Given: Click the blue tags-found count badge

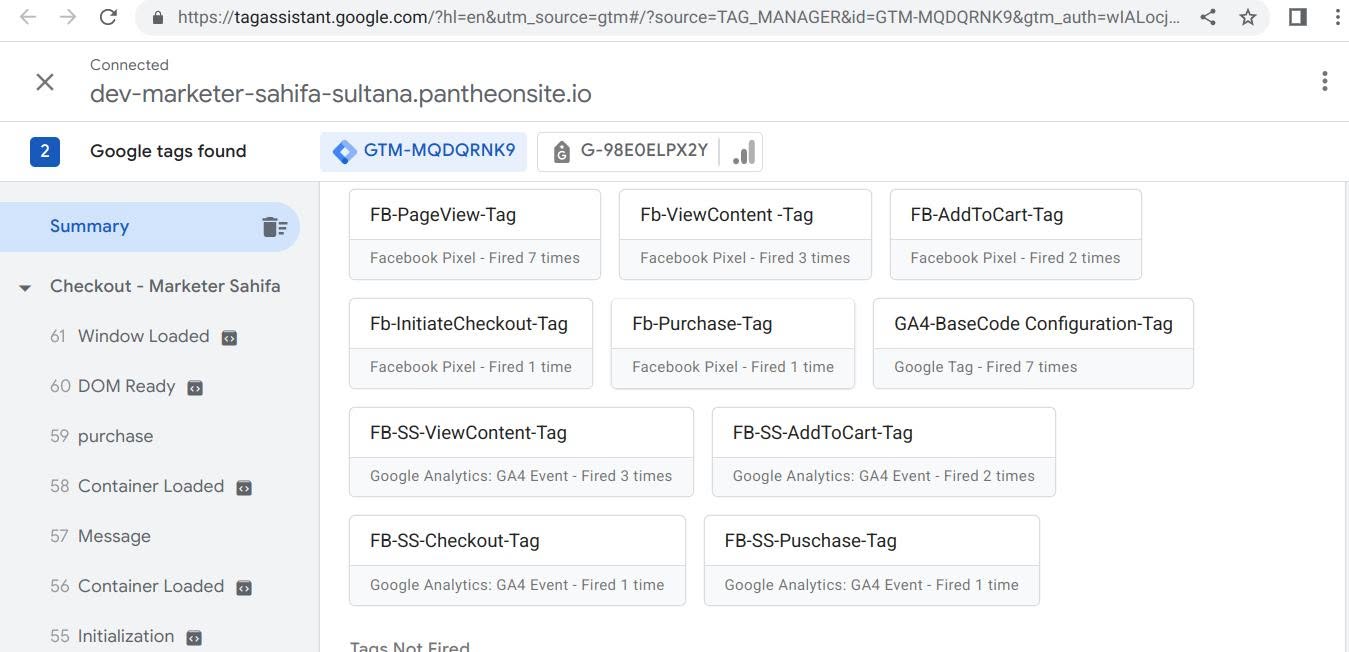Looking at the screenshot, I should (x=45, y=151).
